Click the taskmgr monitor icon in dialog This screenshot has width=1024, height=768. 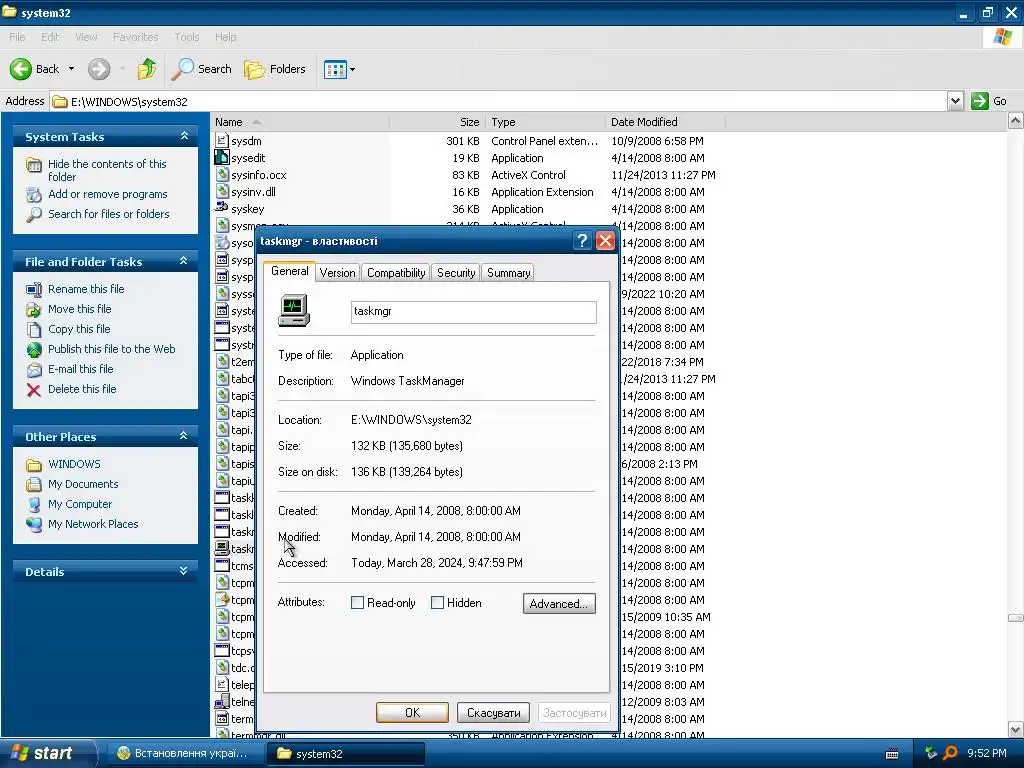tap(294, 310)
